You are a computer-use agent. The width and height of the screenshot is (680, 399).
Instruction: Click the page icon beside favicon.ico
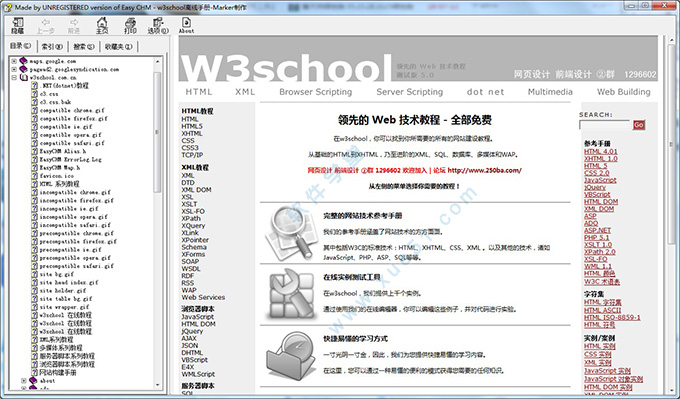[34, 176]
